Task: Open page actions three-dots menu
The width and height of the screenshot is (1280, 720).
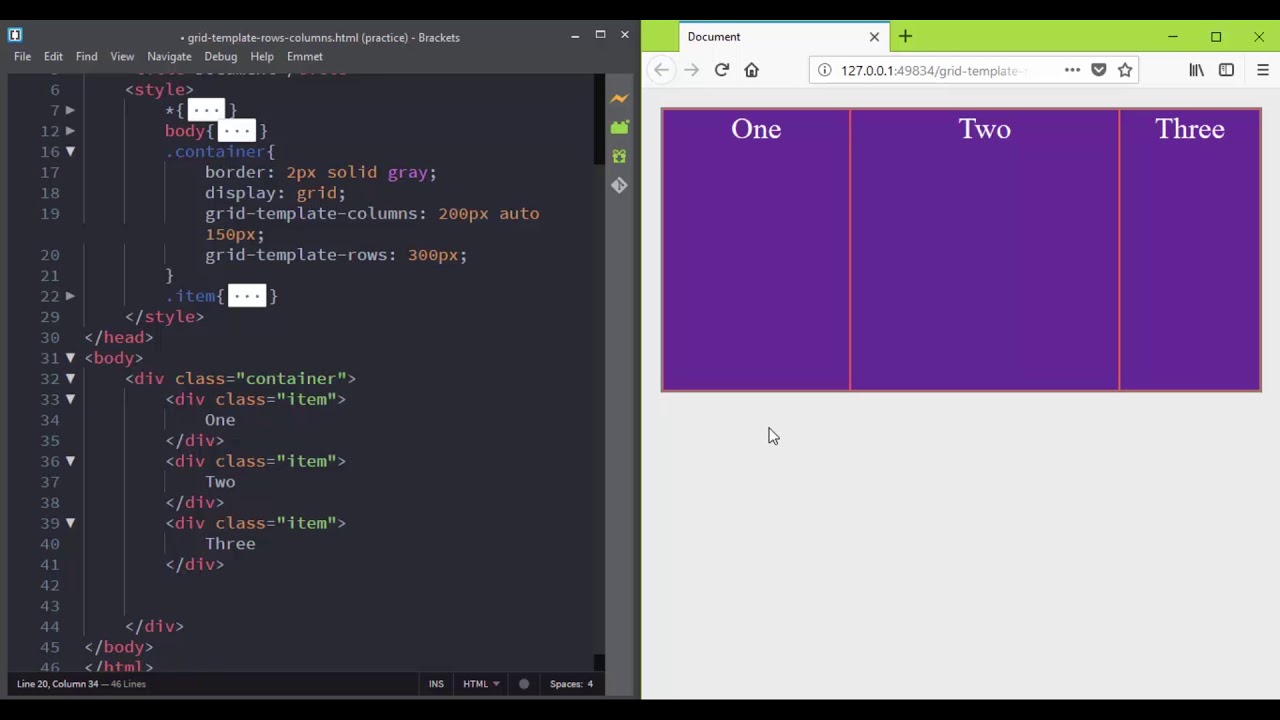Action: tap(1072, 70)
